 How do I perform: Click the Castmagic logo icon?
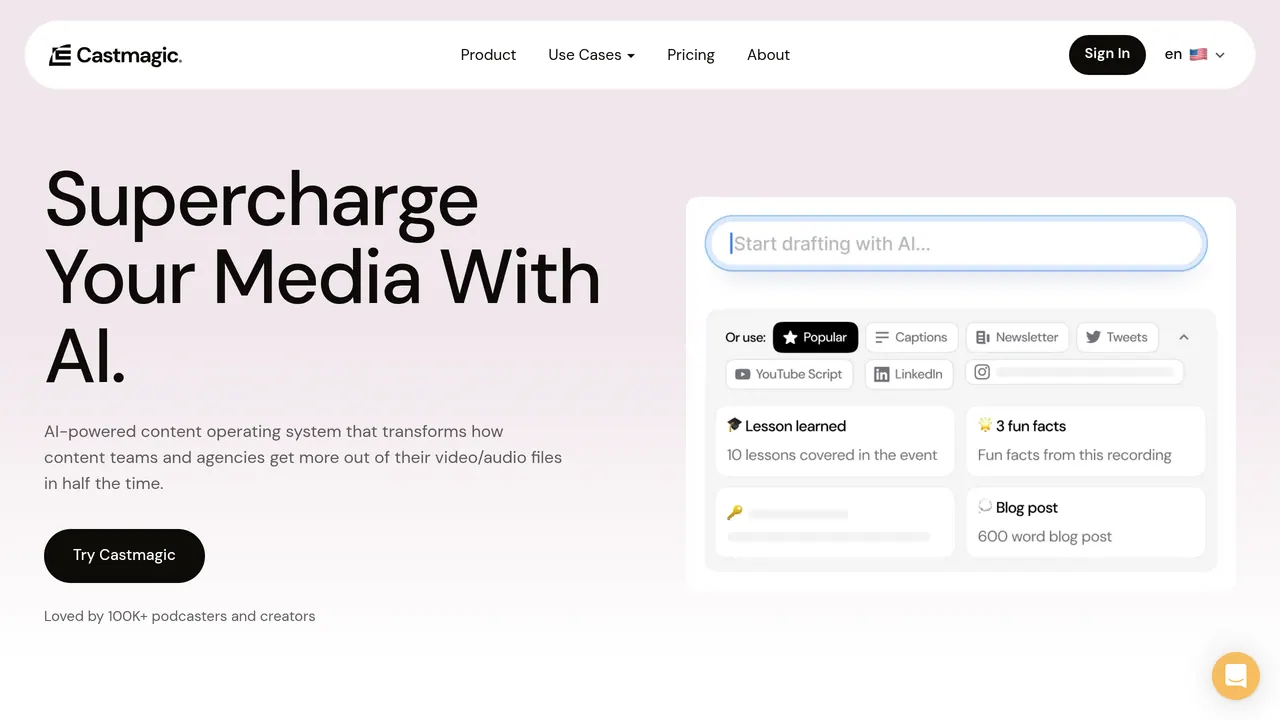click(60, 55)
